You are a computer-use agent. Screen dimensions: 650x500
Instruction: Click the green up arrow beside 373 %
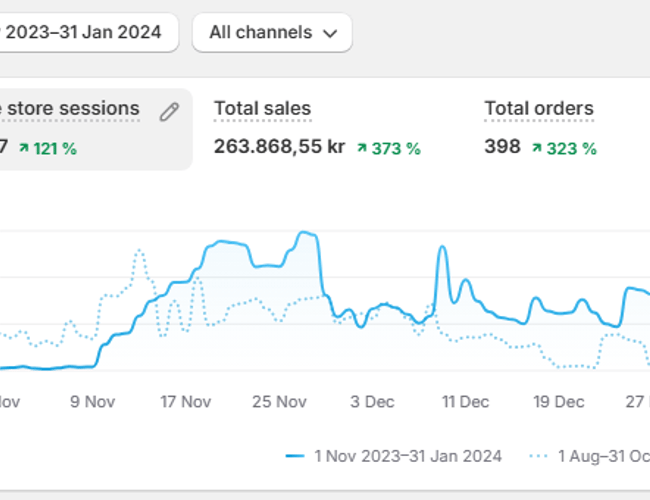pos(362,148)
